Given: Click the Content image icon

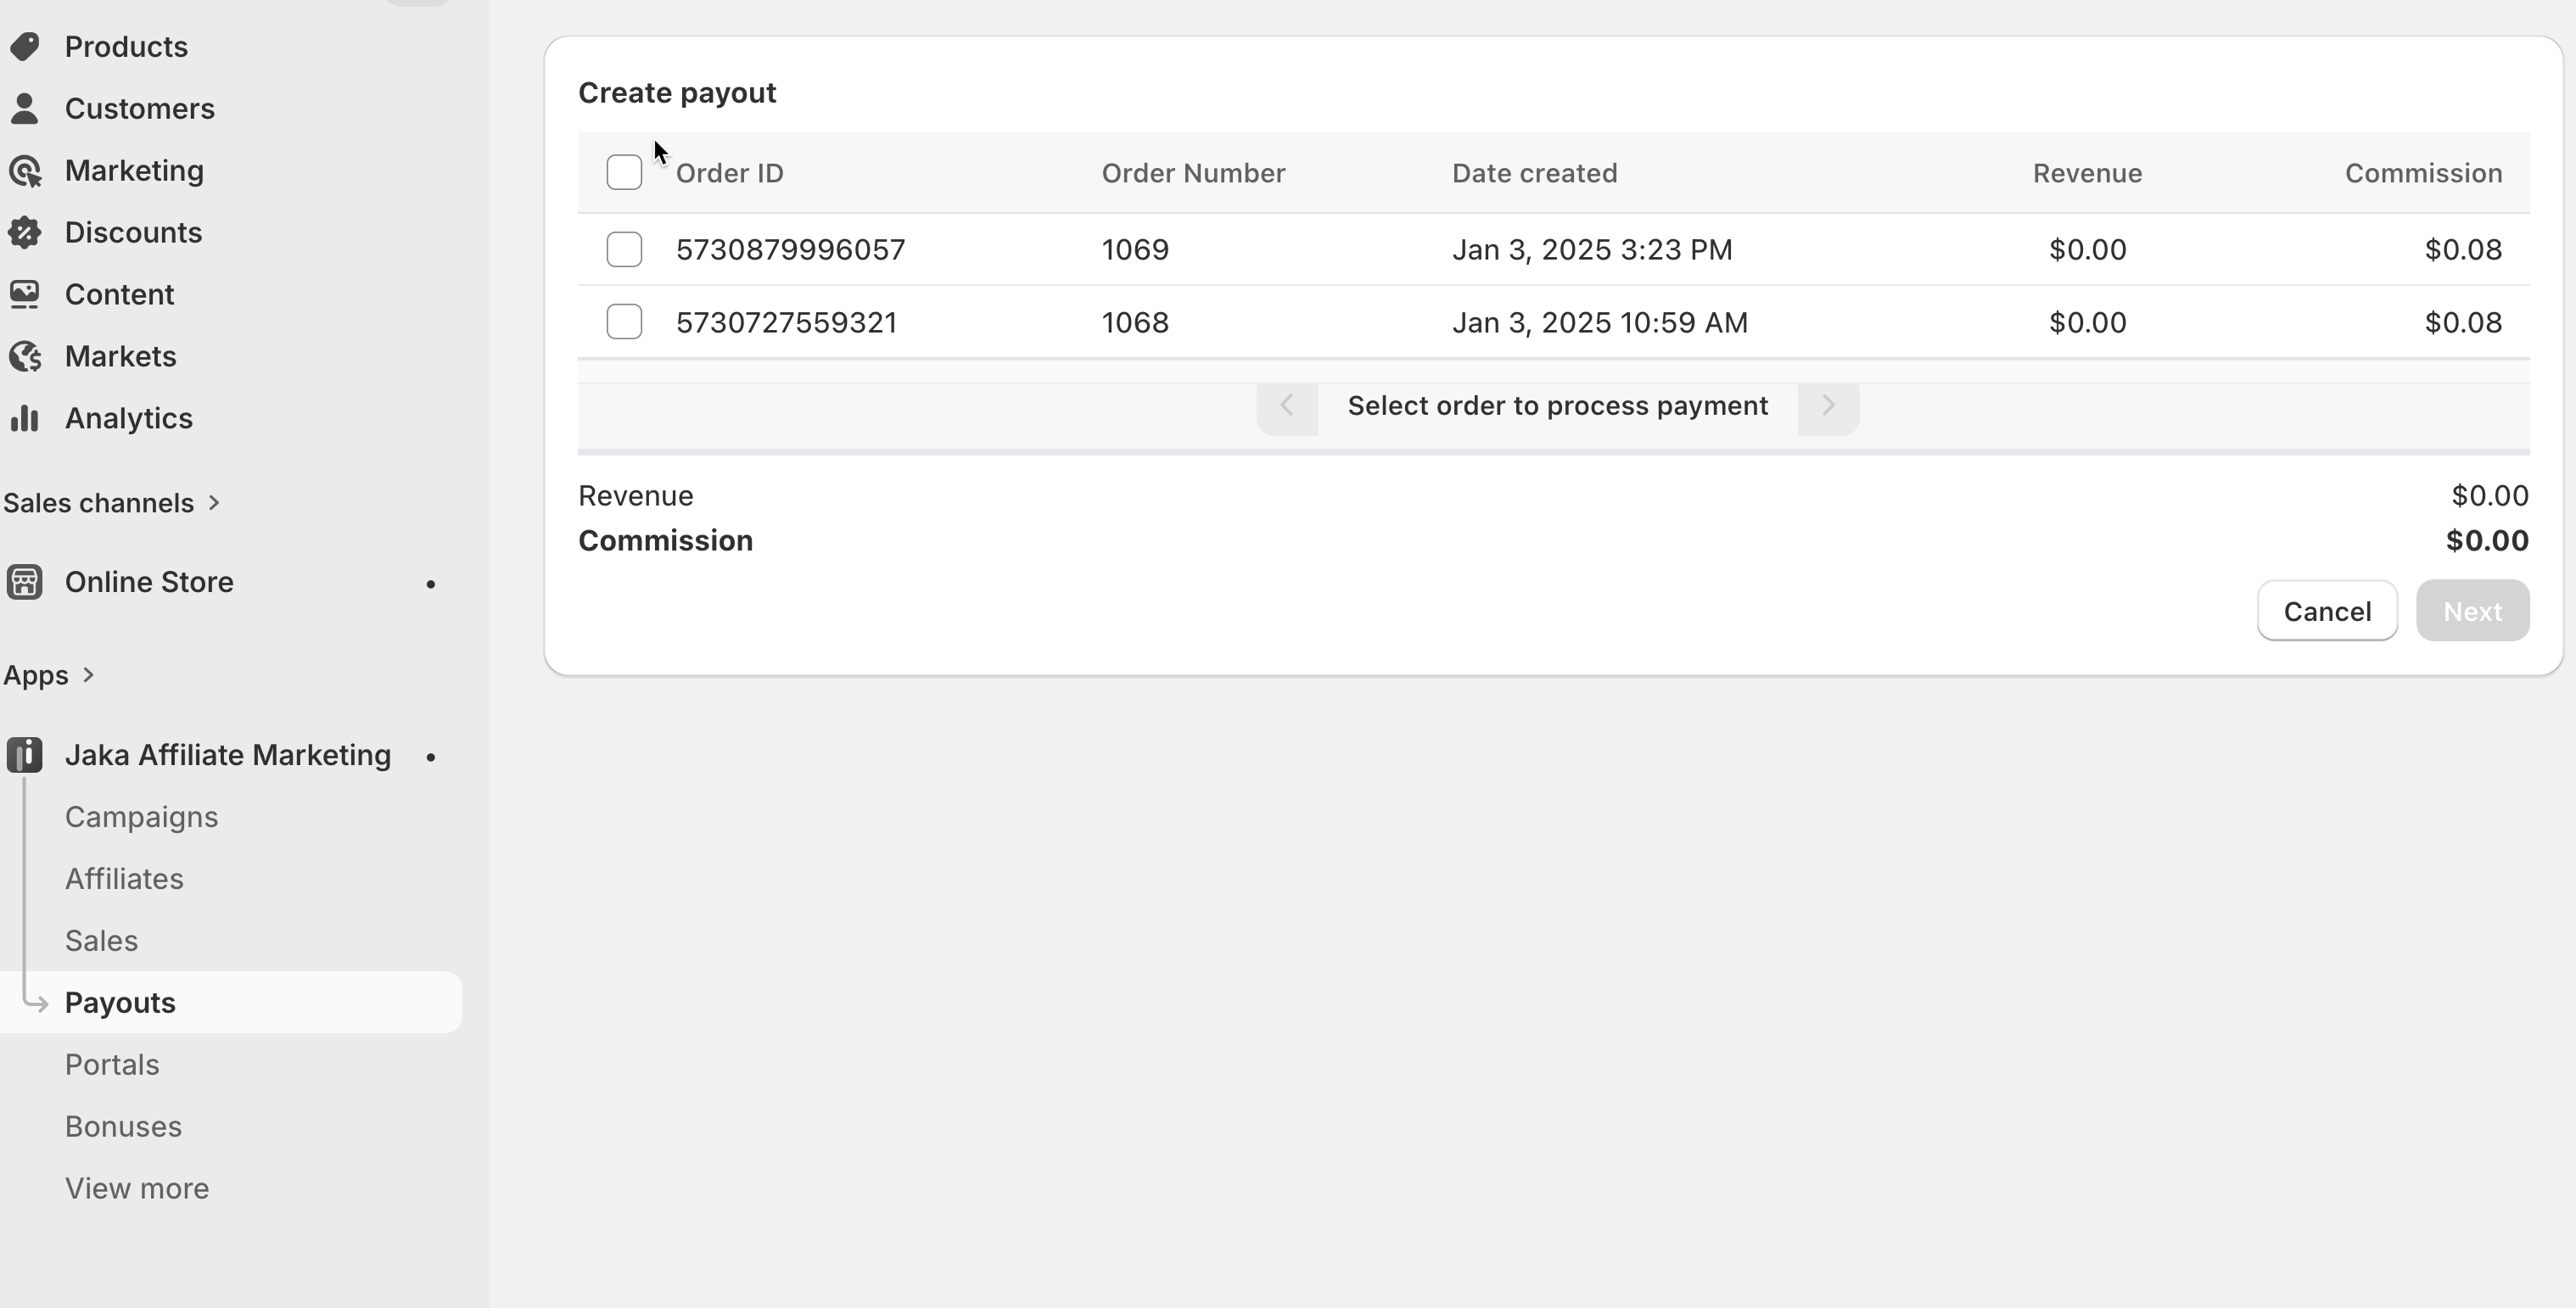Looking at the screenshot, I should coord(25,294).
